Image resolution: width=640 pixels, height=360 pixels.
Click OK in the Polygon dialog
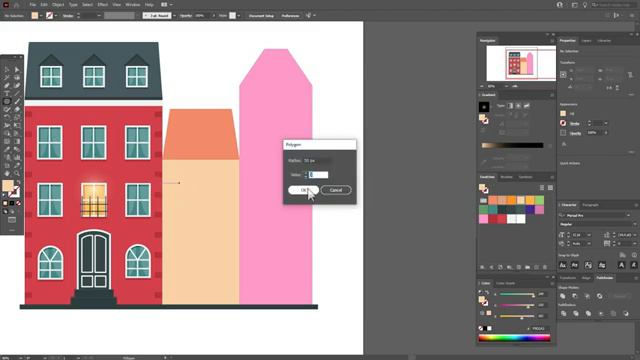pyautogui.click(x=303, y=190)
